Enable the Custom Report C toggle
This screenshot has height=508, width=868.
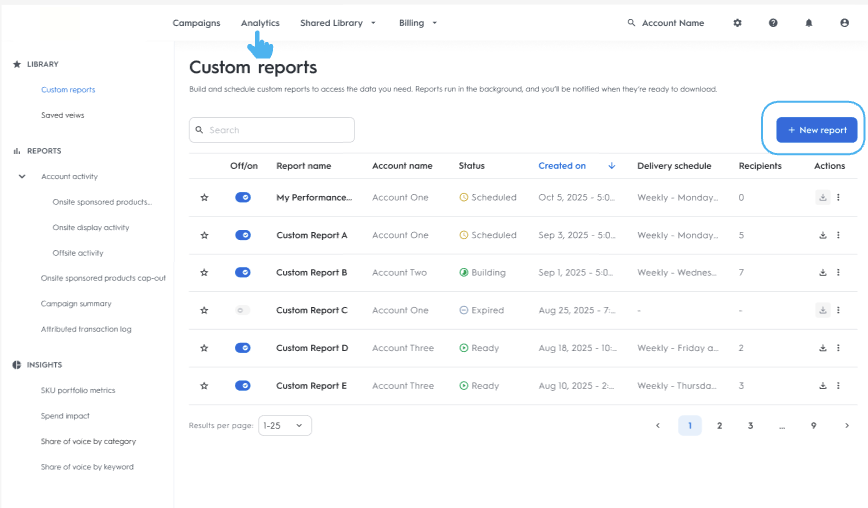[243, 311]
